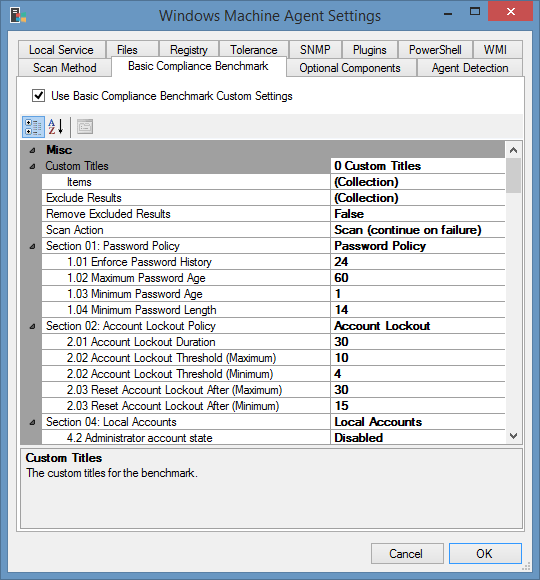Collapse Section 01: Password Policy
This screenshot has height=580, width=540.
pyautogui.click(x=33, y=246)
